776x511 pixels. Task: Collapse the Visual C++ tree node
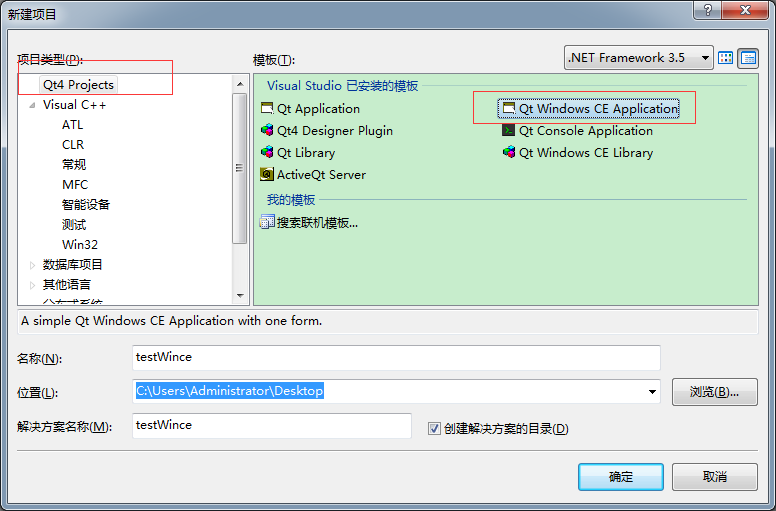(x=32, y=105)
